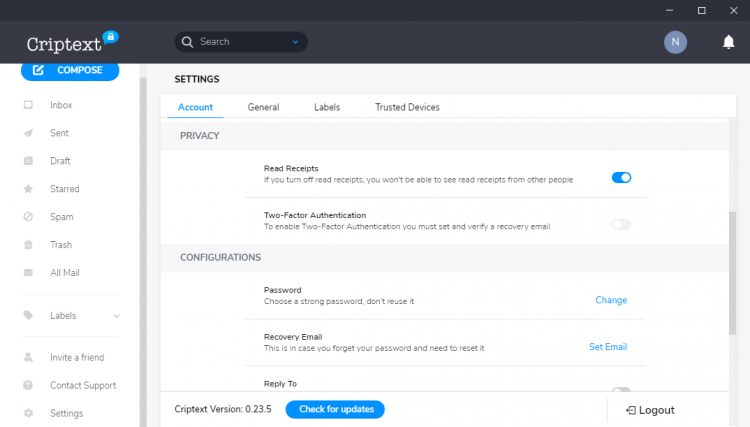This screenshot has height=427, width=750.
Task: Click the Starred star icon
Action: [x=28, y=189]
